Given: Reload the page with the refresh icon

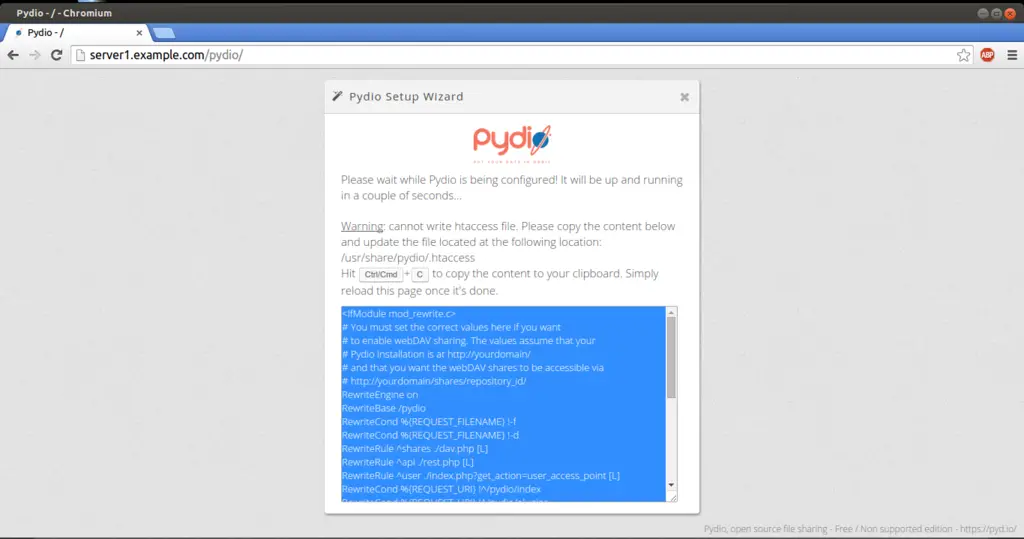Looking at the screenshot, I should [x=57, y=56].
